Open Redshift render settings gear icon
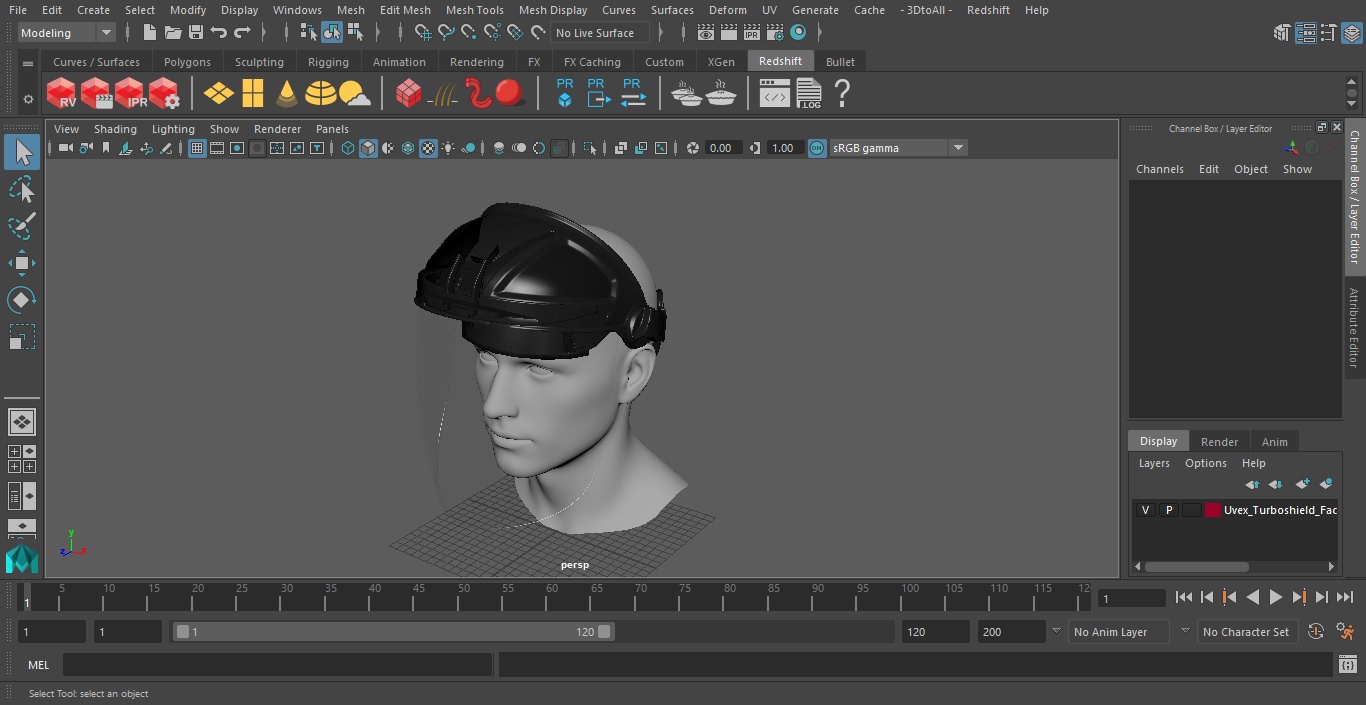Image resolution: width=1366 pixels, height=705 pixels. pos(164,94)
